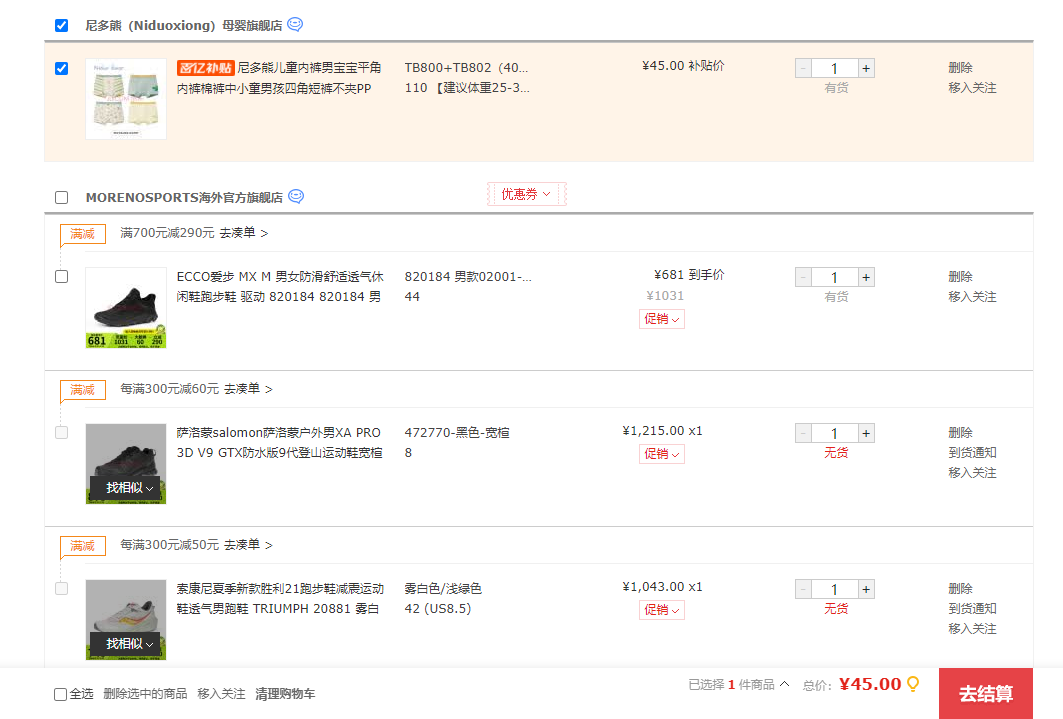Increase quantity of Niduoxiong children's underwear
This screenshot has height=719, width=1063.
pyautogui.click(x=866, y=68)
